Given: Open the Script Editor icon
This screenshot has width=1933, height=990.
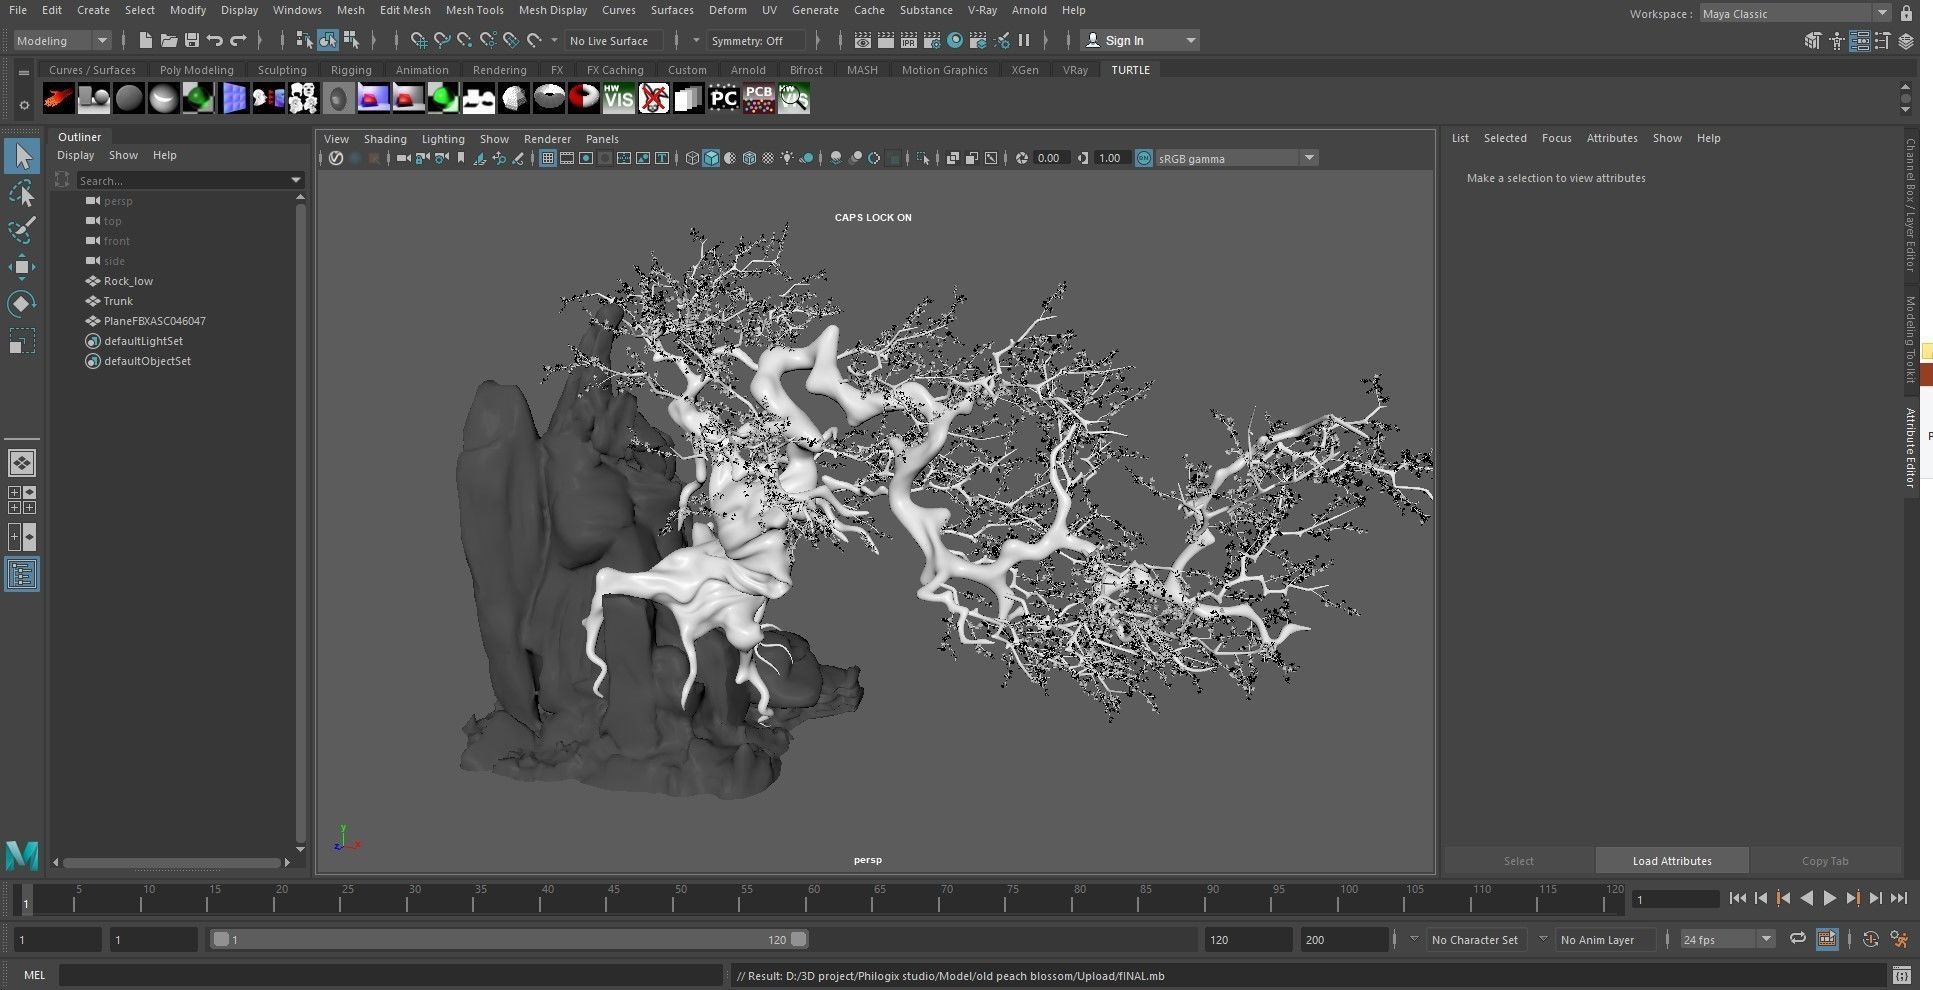Looking at the screenshot, I should pyautogui.click(x=1902, y=975).
